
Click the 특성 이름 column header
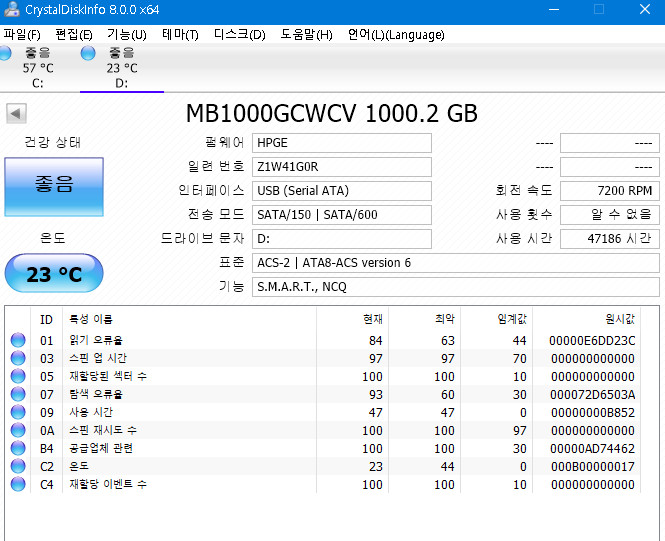tap(189, 319)
